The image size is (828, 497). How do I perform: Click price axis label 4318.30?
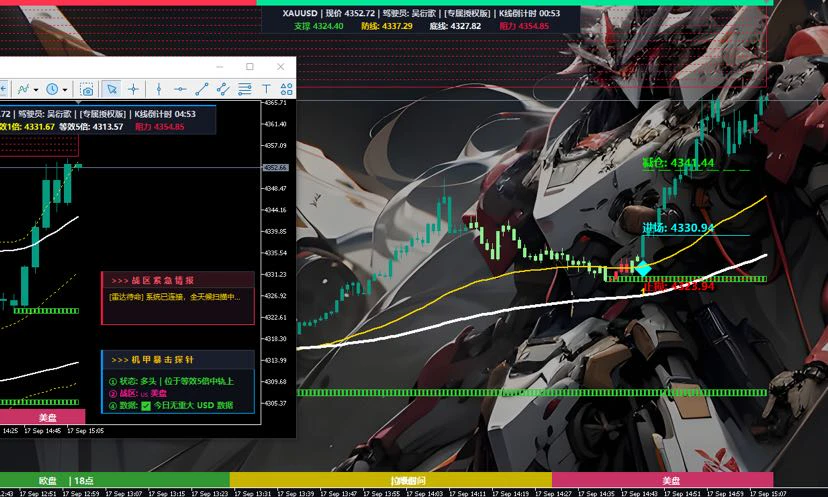275,339
